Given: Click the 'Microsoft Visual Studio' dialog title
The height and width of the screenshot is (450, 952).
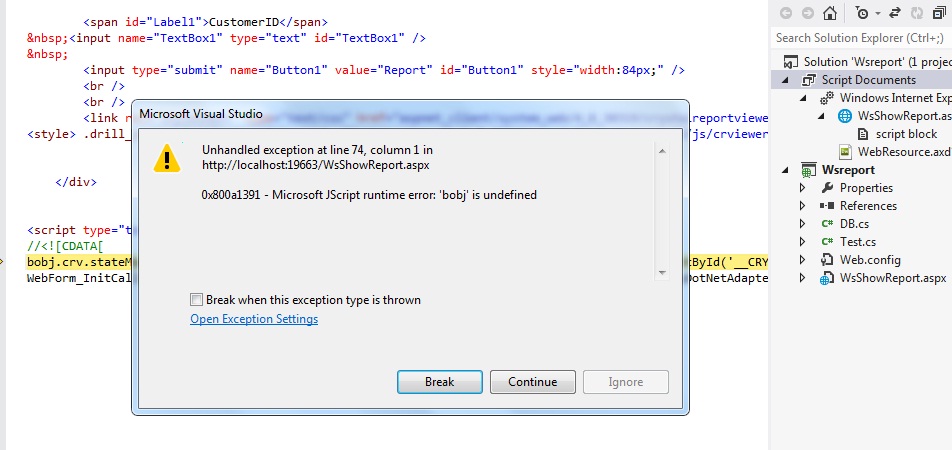Looking at the screenshot, I should coord(201,114).
